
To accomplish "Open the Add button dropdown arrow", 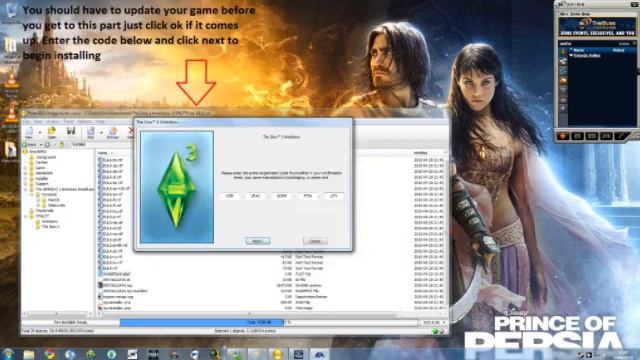I will click(101, 133).
